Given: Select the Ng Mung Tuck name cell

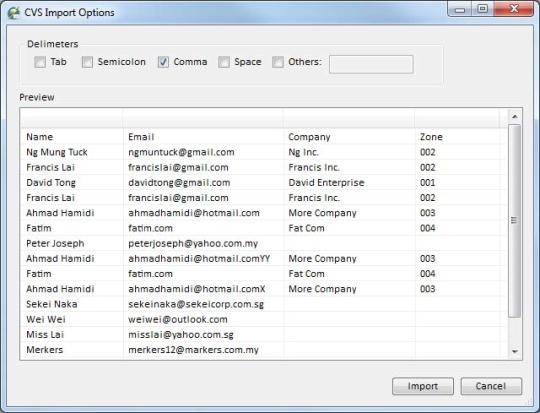Looking at the screenshot, I should click(x=72, y=152).
